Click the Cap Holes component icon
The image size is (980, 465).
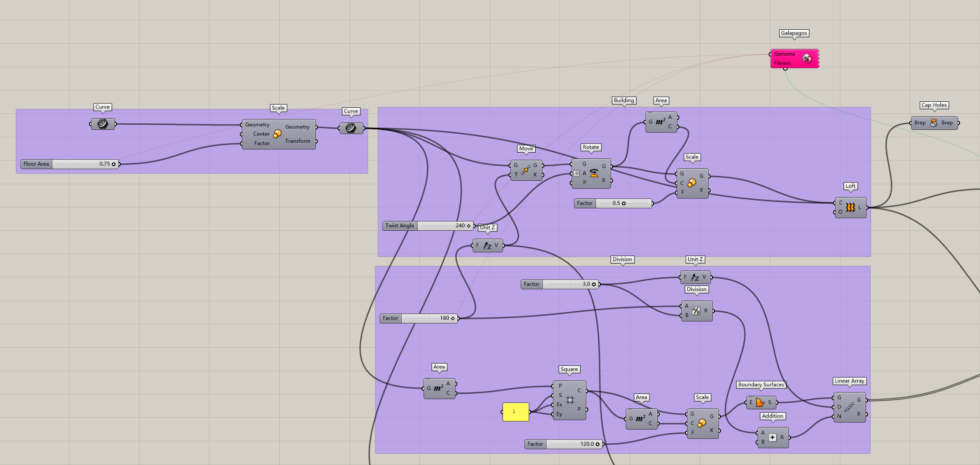pyautogui.click(x=933, y=123)
